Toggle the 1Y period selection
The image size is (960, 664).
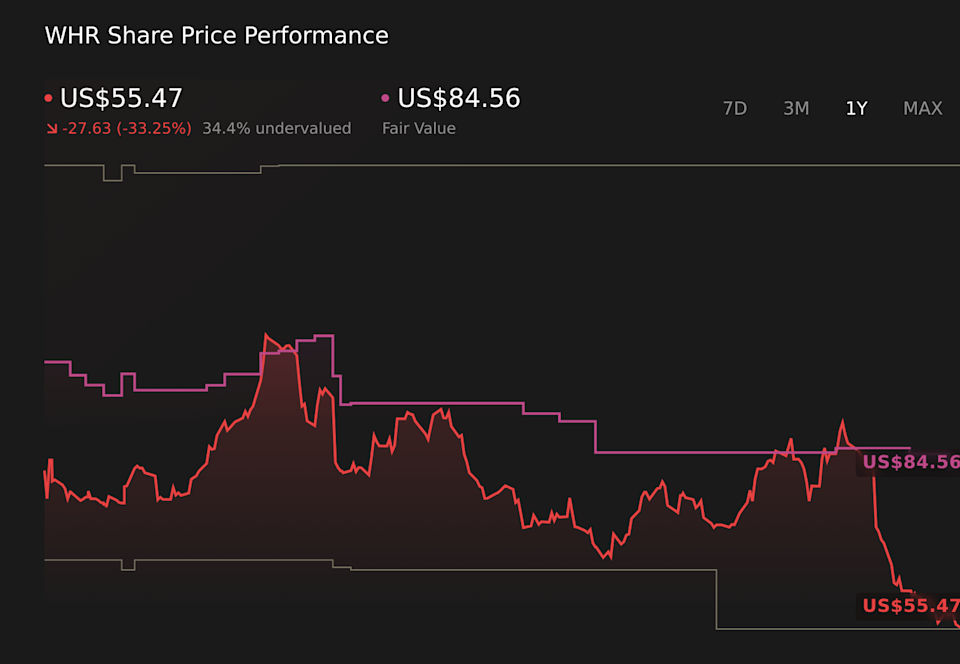point(856,108)
